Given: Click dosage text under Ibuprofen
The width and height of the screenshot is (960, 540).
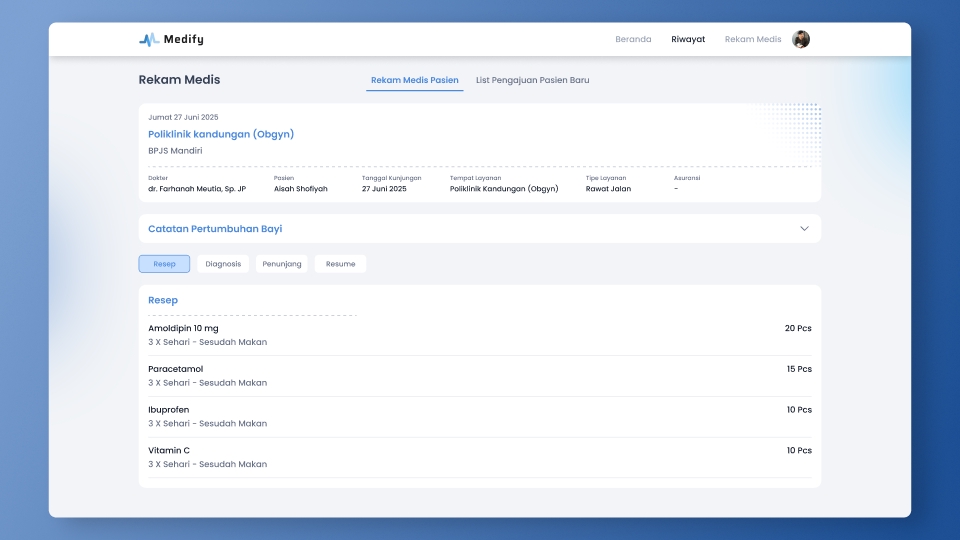Looking at the screenshot, I should pyautogui.click(x=208, y=424).
